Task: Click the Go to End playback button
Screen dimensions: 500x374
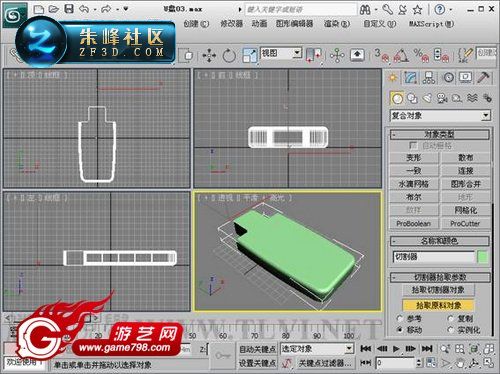Action: 427,349
